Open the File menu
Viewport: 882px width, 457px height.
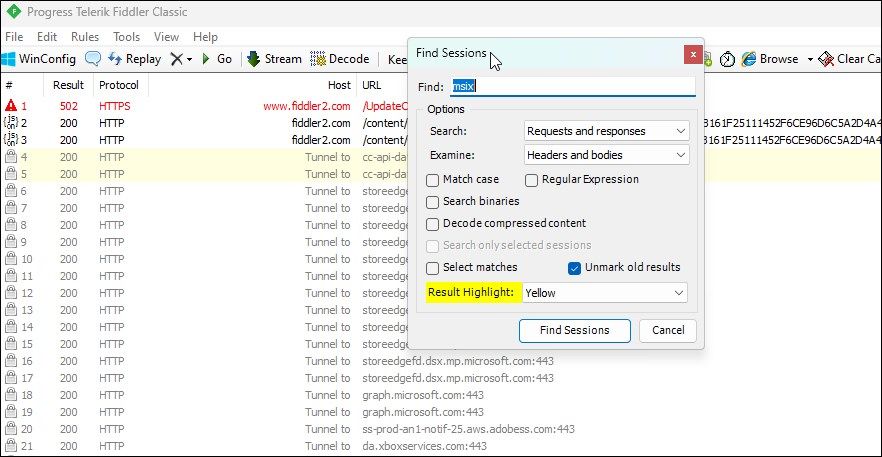(x=14, y=37)
